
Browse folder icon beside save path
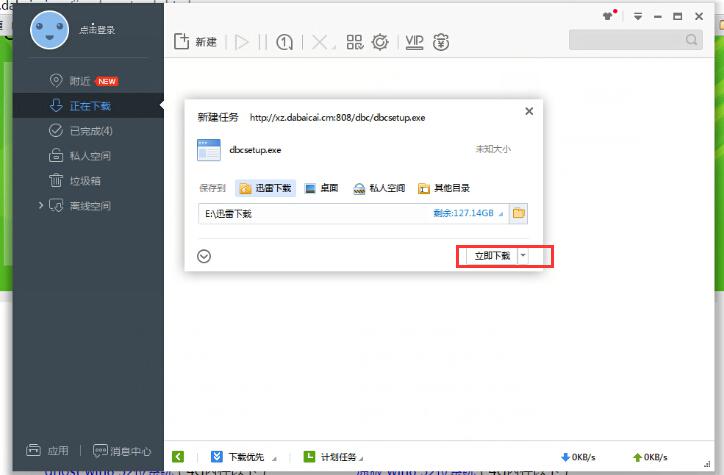pos(518,214)
